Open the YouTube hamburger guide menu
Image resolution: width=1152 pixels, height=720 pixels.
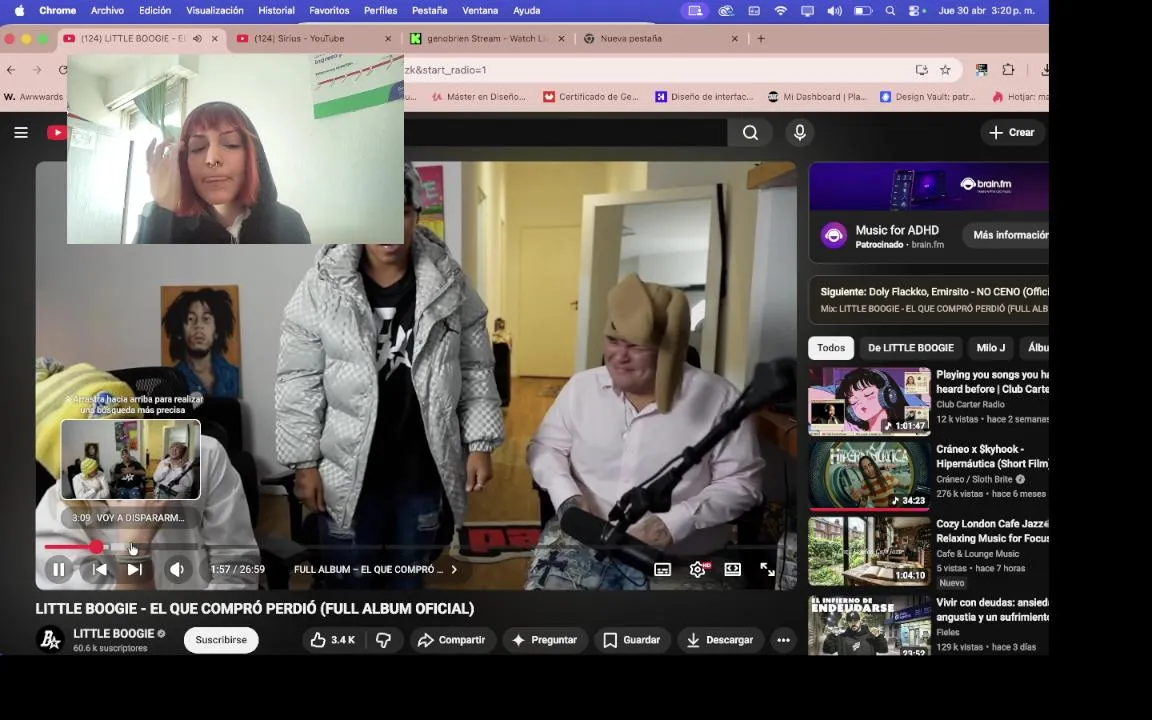(21, 132)
